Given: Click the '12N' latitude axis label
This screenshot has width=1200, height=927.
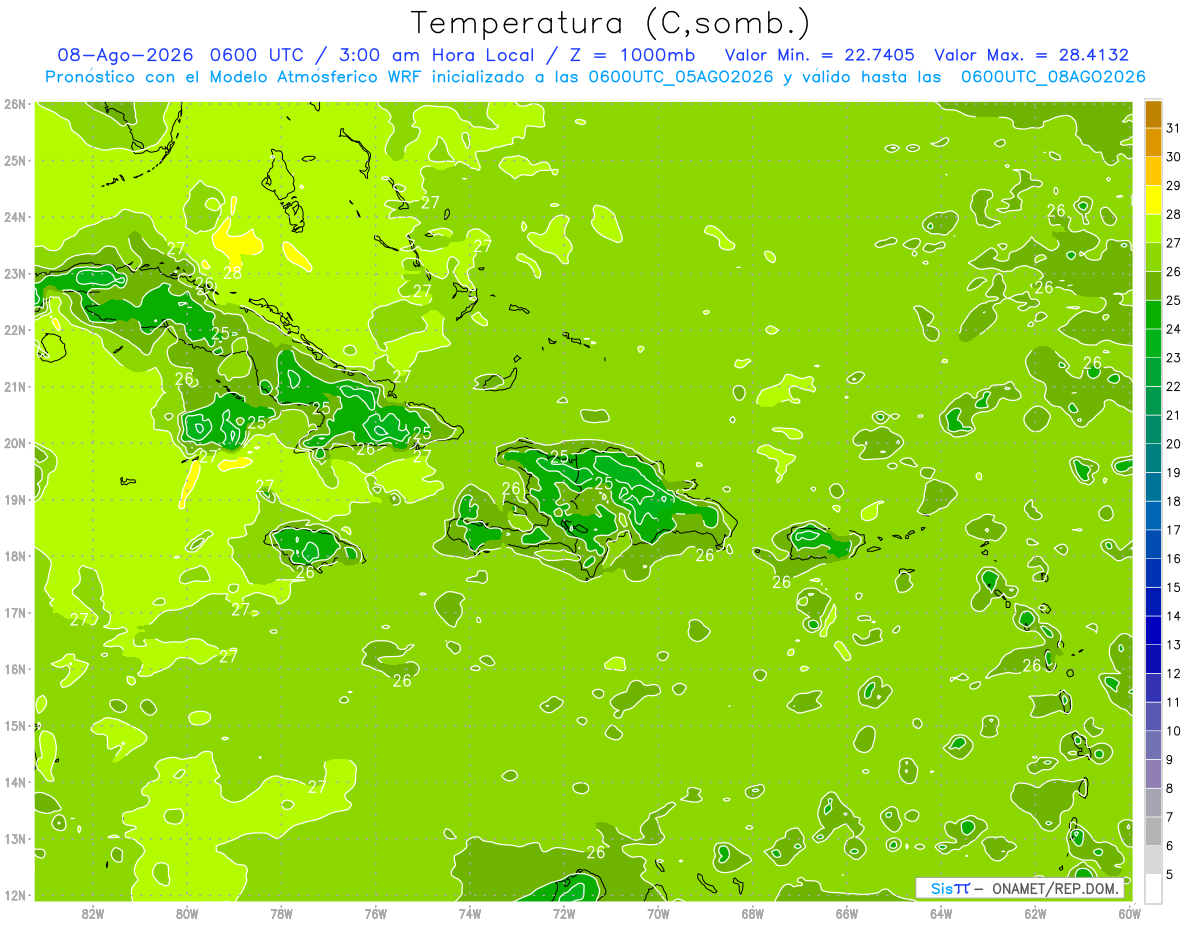Looking at the screenshot, I should 14,895.
